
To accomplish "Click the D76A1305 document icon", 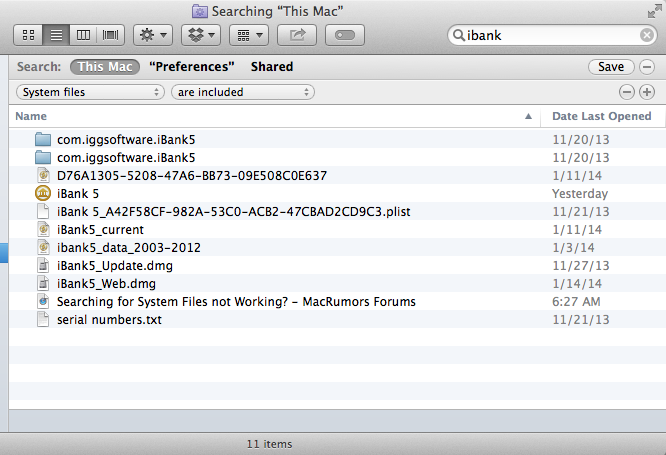I will point(43,175).
